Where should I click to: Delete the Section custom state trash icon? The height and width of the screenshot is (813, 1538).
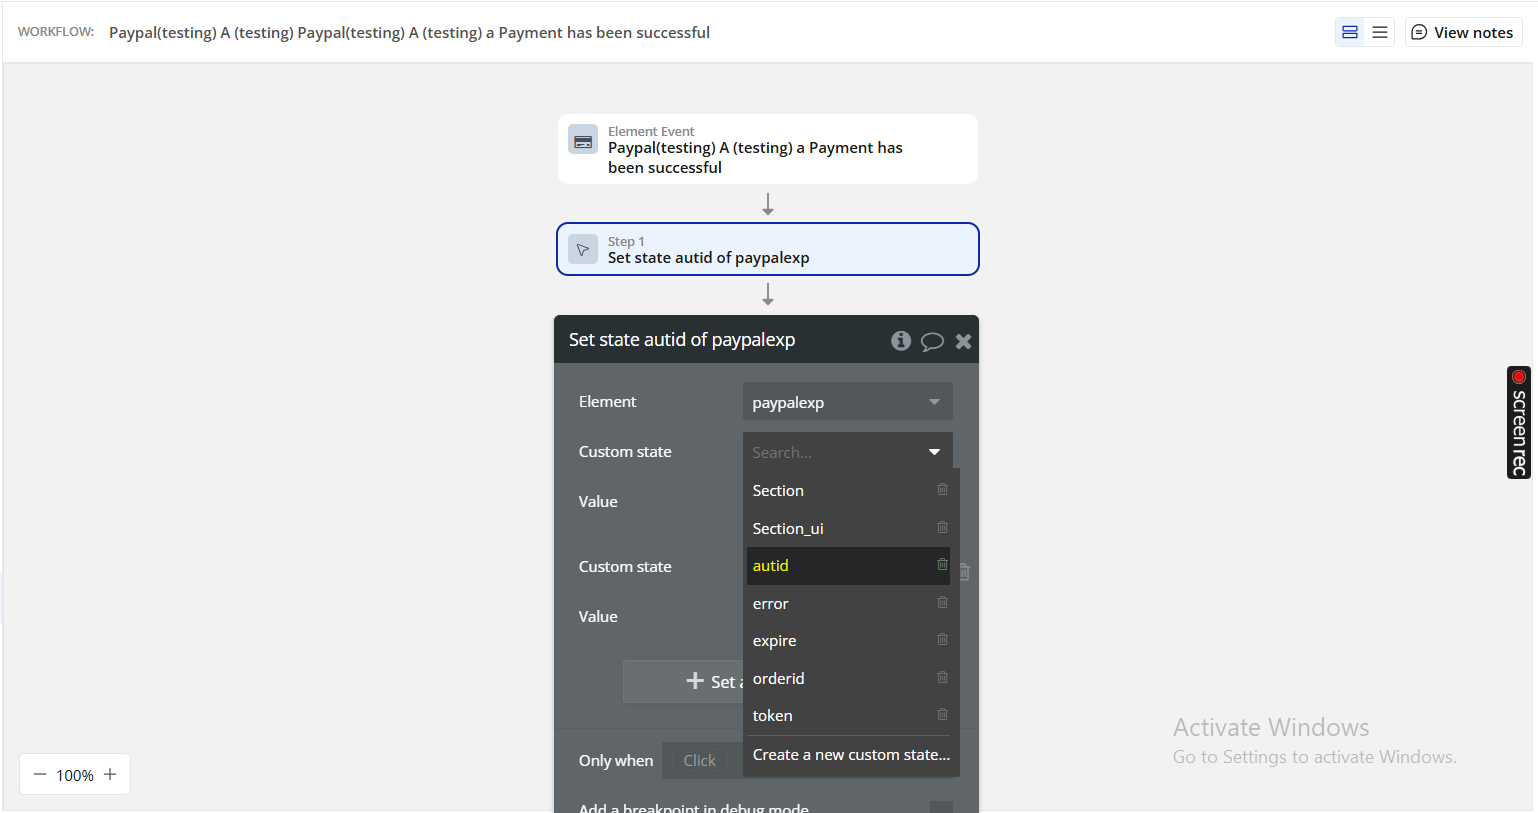click(942, 490)
